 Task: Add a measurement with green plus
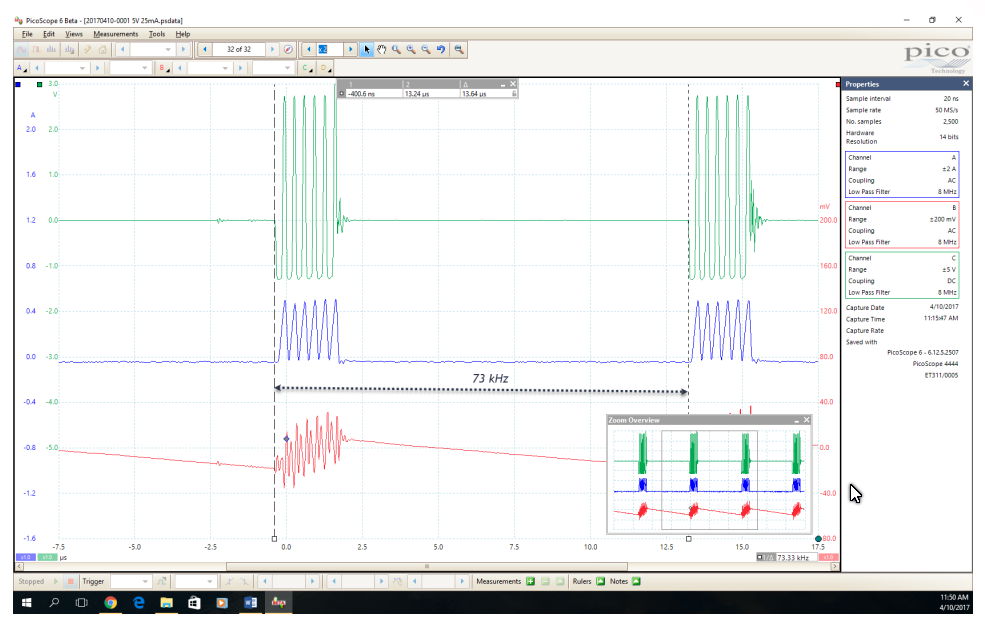tap(530, 582)
